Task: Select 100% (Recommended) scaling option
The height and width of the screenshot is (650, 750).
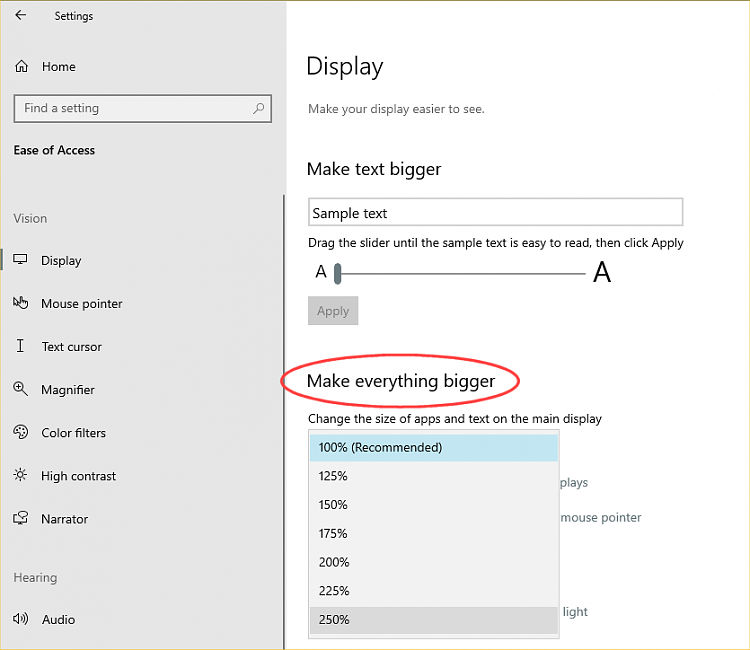Action: (x=434, y=447)
